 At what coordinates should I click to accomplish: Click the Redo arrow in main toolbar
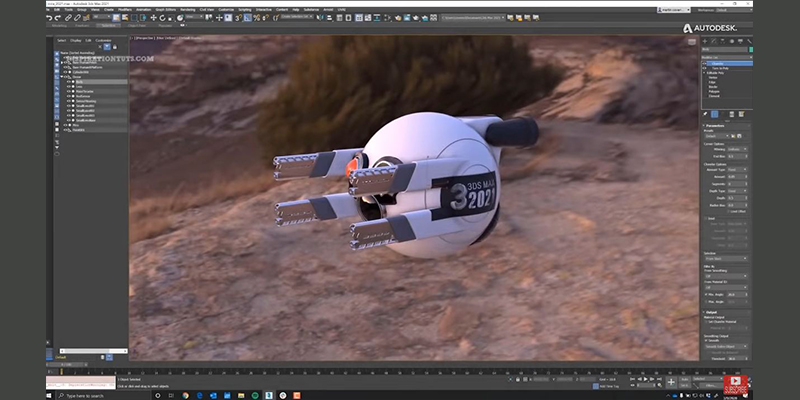pos(58,18)
